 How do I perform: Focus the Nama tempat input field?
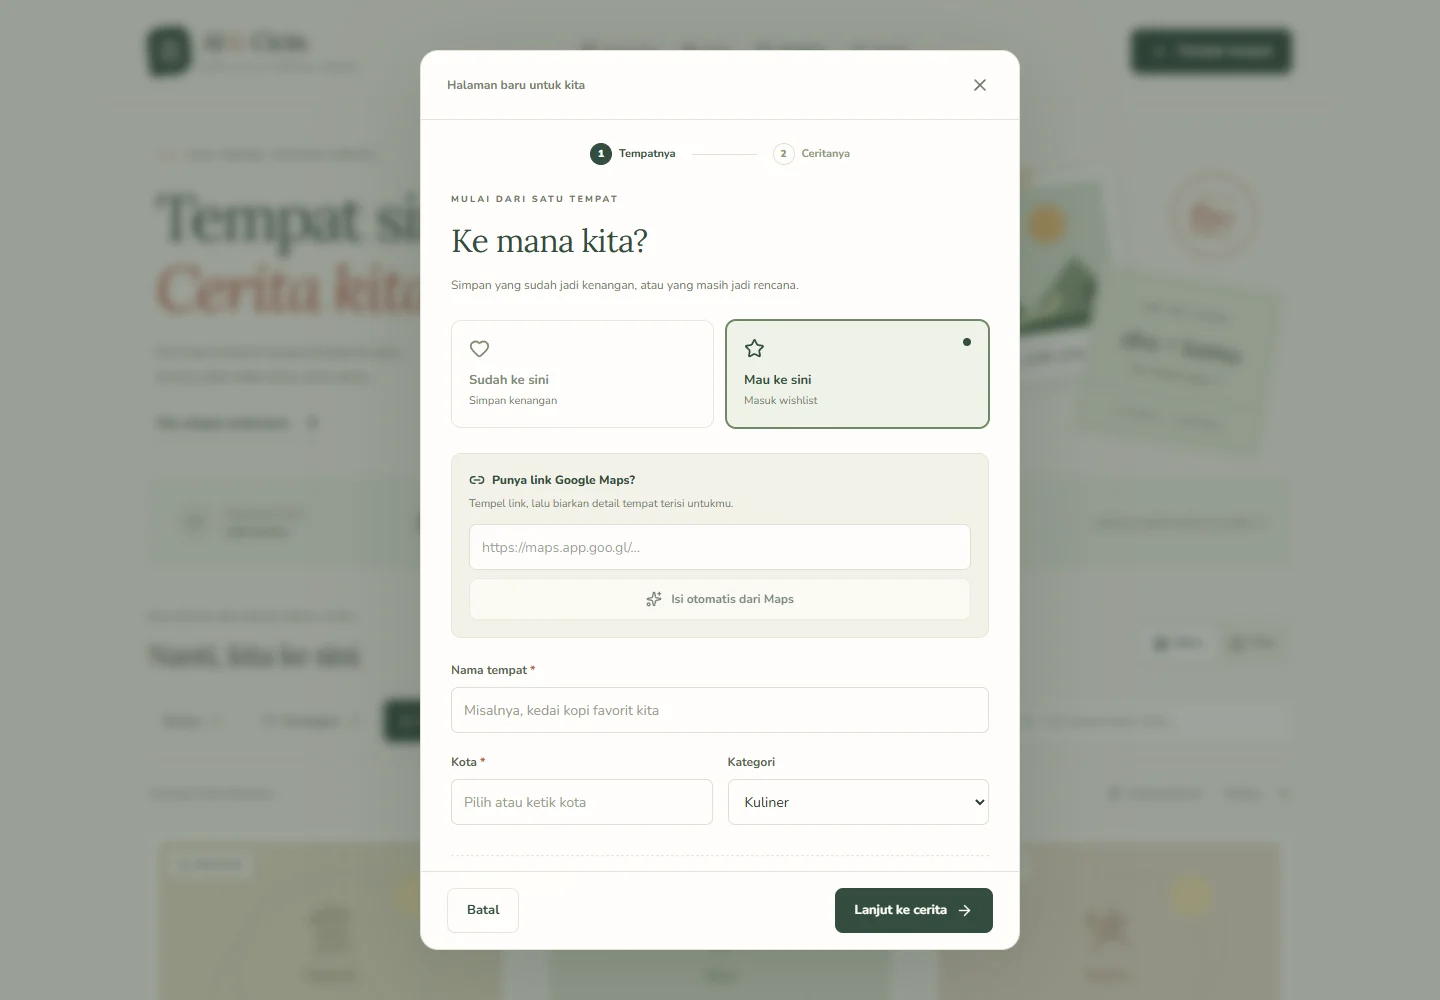pos(720,710)
